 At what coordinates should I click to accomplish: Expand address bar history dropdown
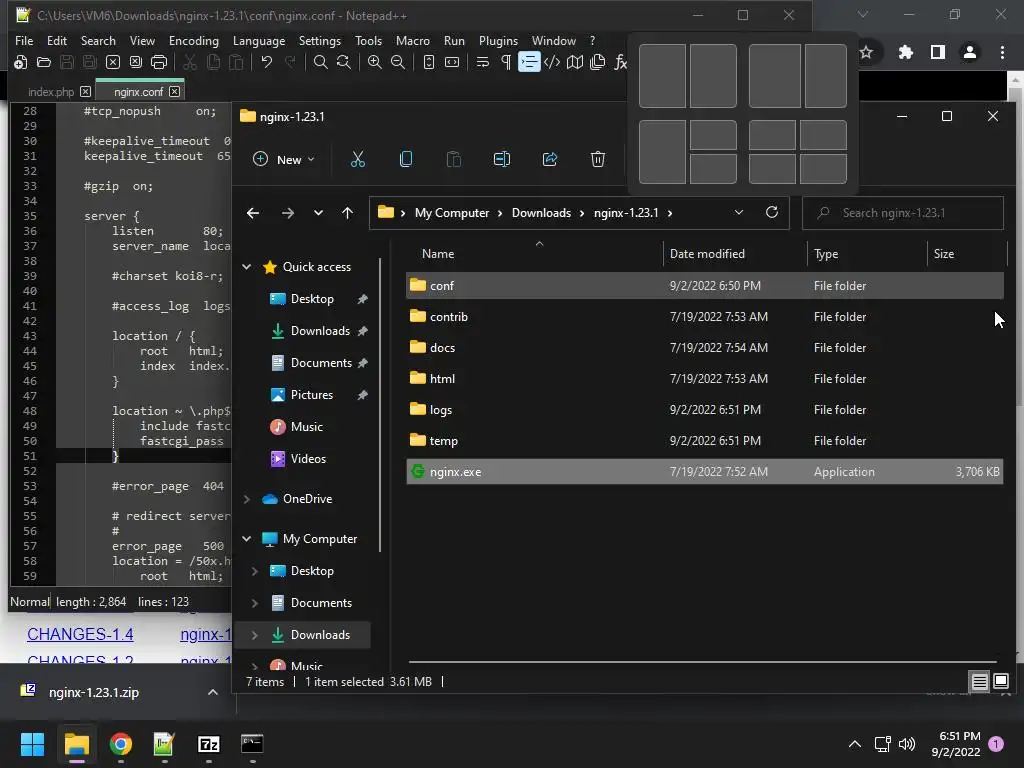[739, 213]
